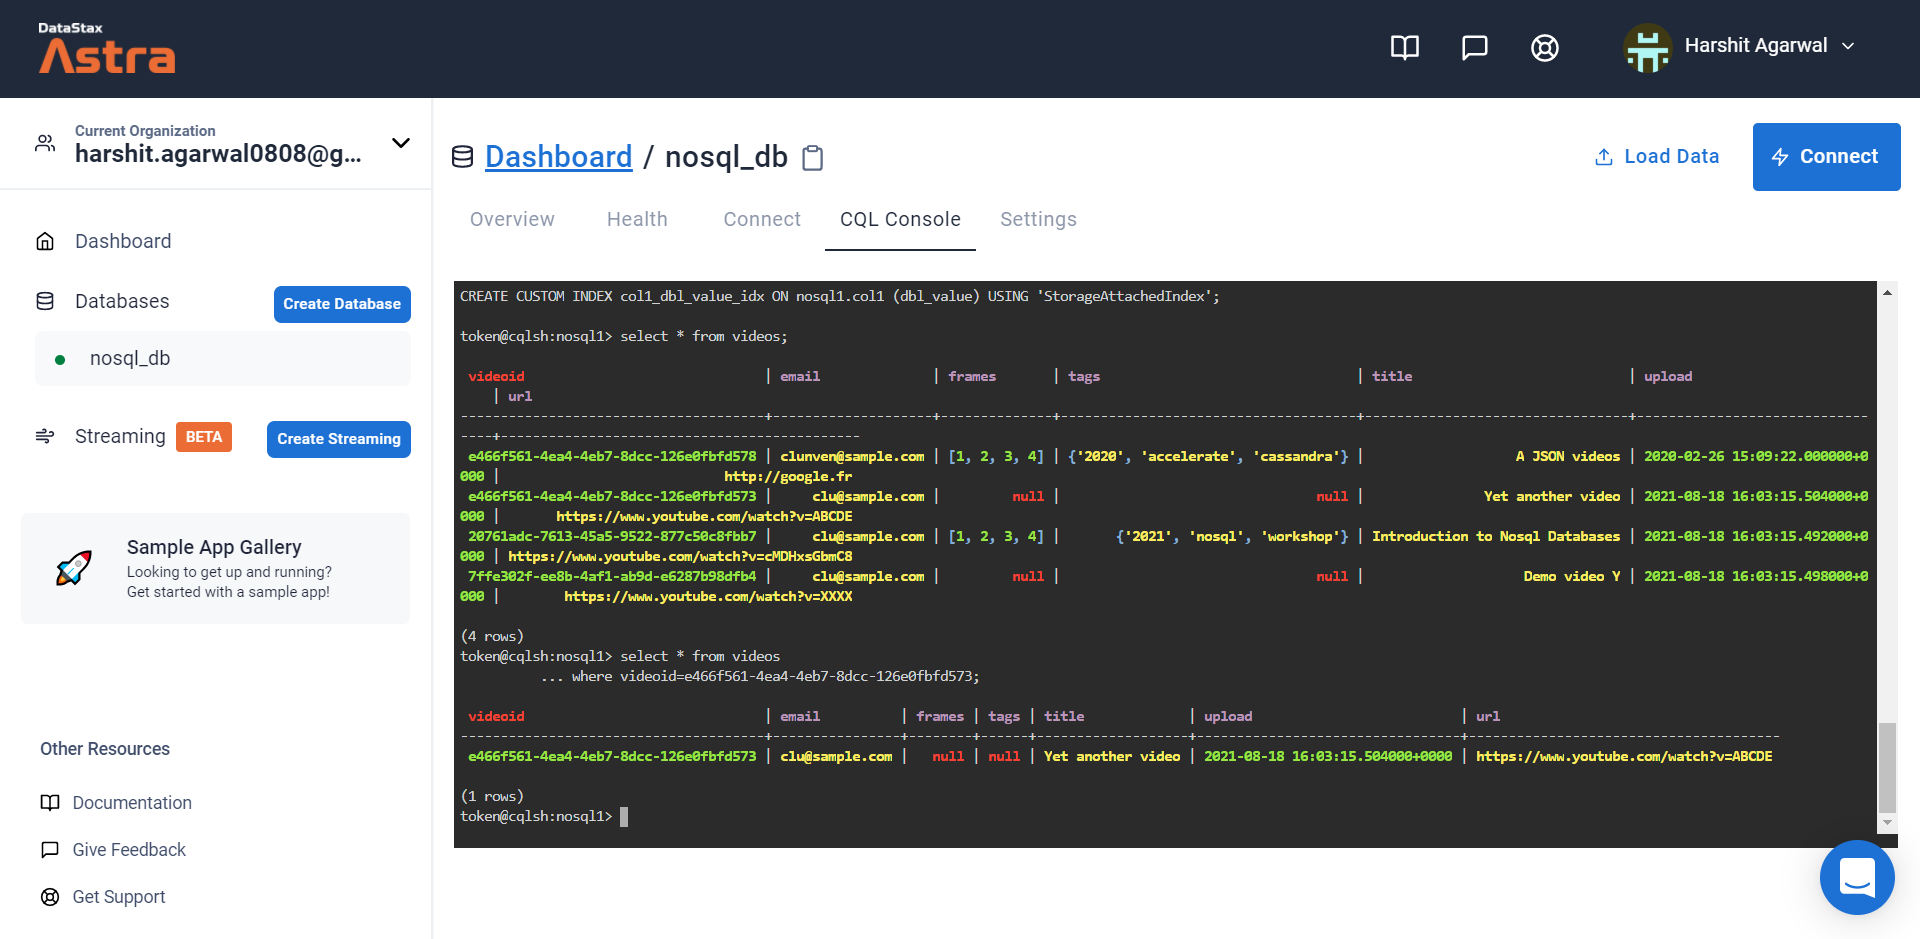Click the Harshit Agarwal avatar
Screen dimensions: 1920x939
(x=1647, y=46)
